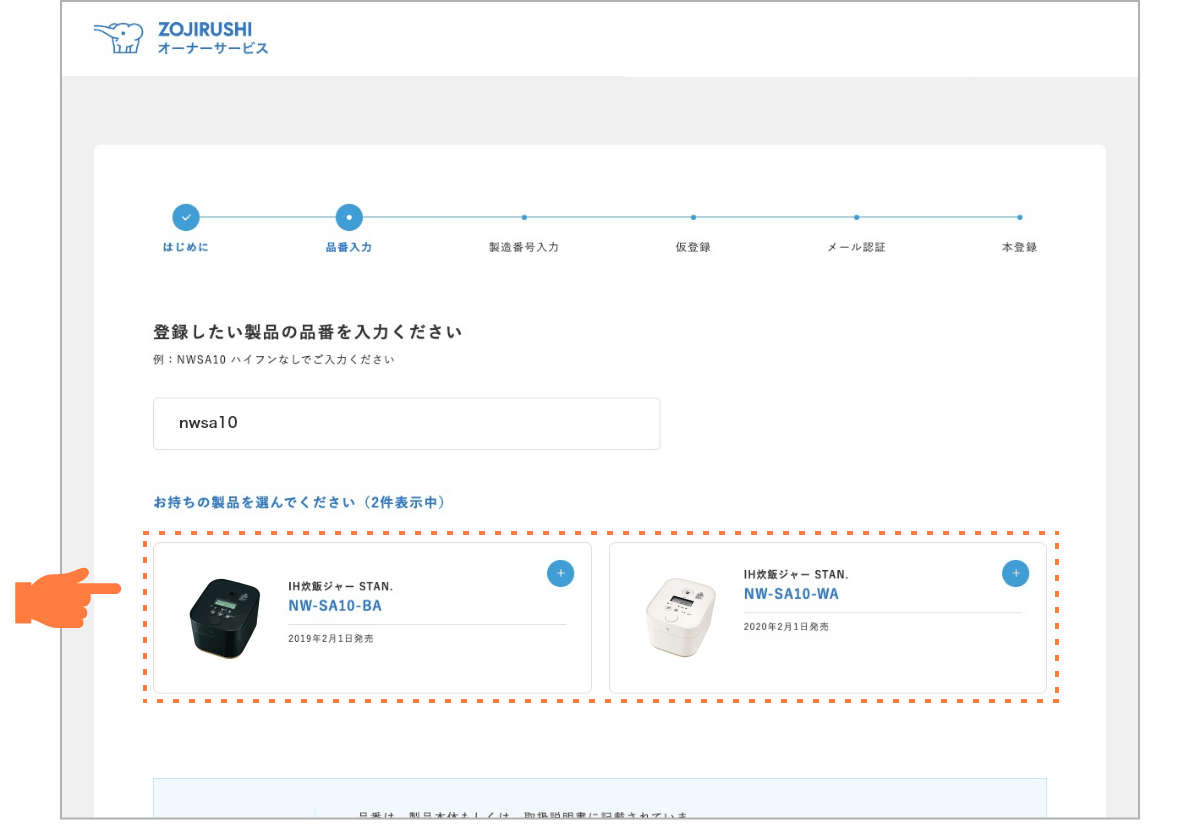Click IH炊飯ジャー STAN. label on the white model
Viewport: 1200px width, 829px height.
coord(796,575)
